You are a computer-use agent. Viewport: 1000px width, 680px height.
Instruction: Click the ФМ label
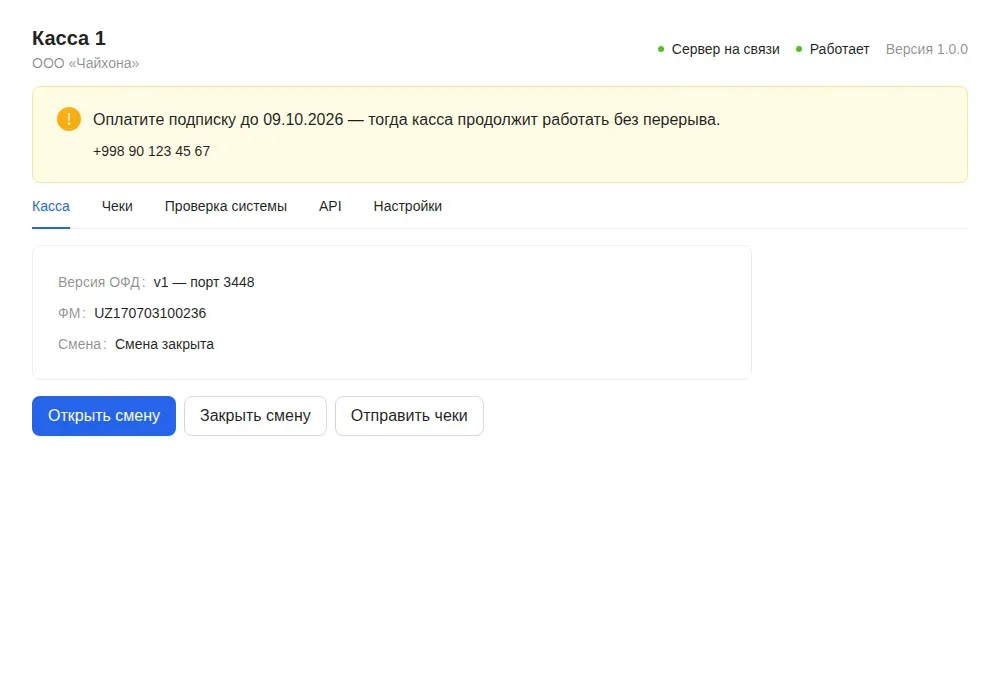pos(71,314)
